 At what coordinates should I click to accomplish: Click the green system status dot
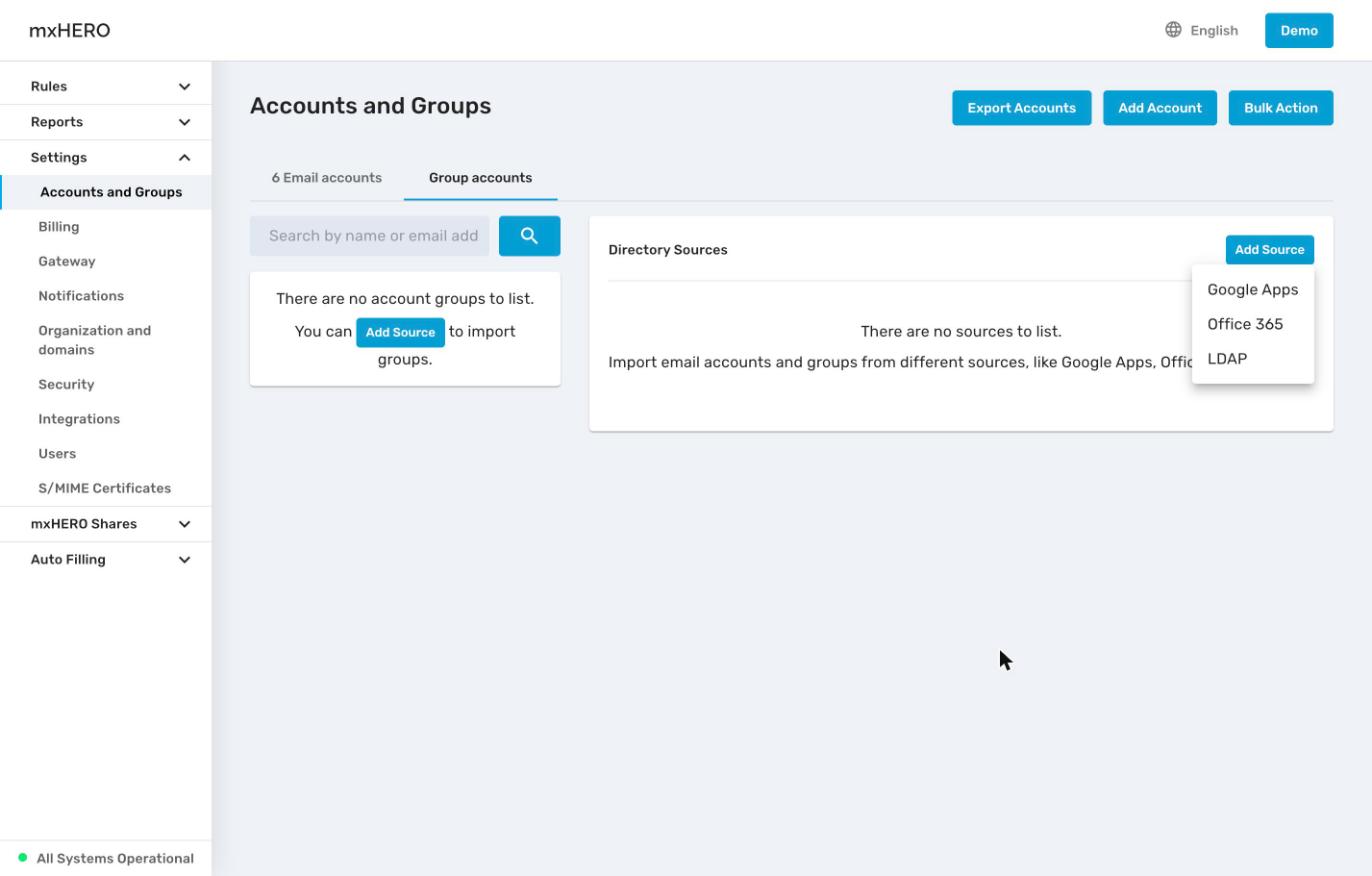[23, 858]
